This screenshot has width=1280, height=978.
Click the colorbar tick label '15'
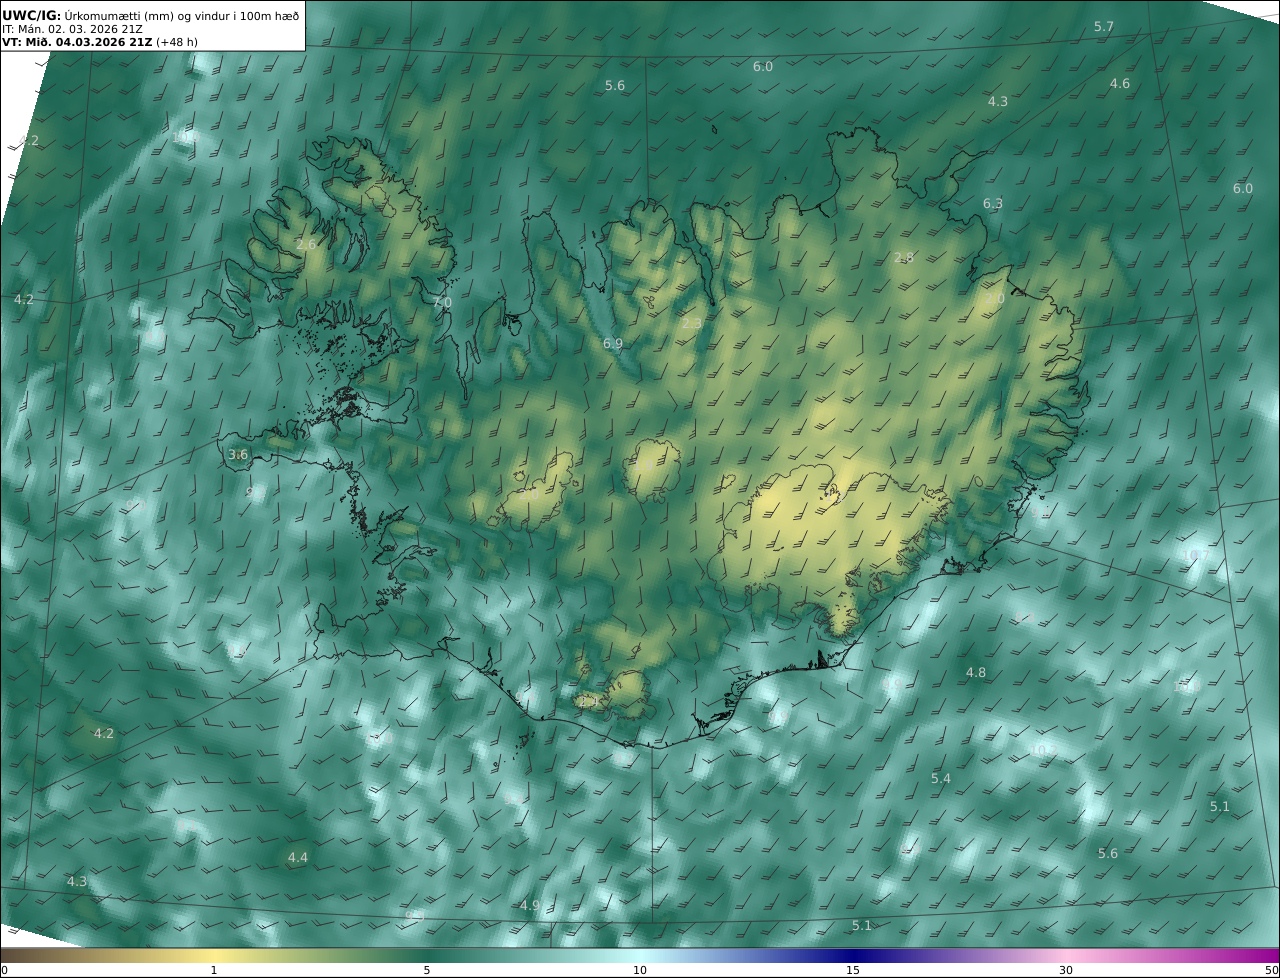point(853,970)
